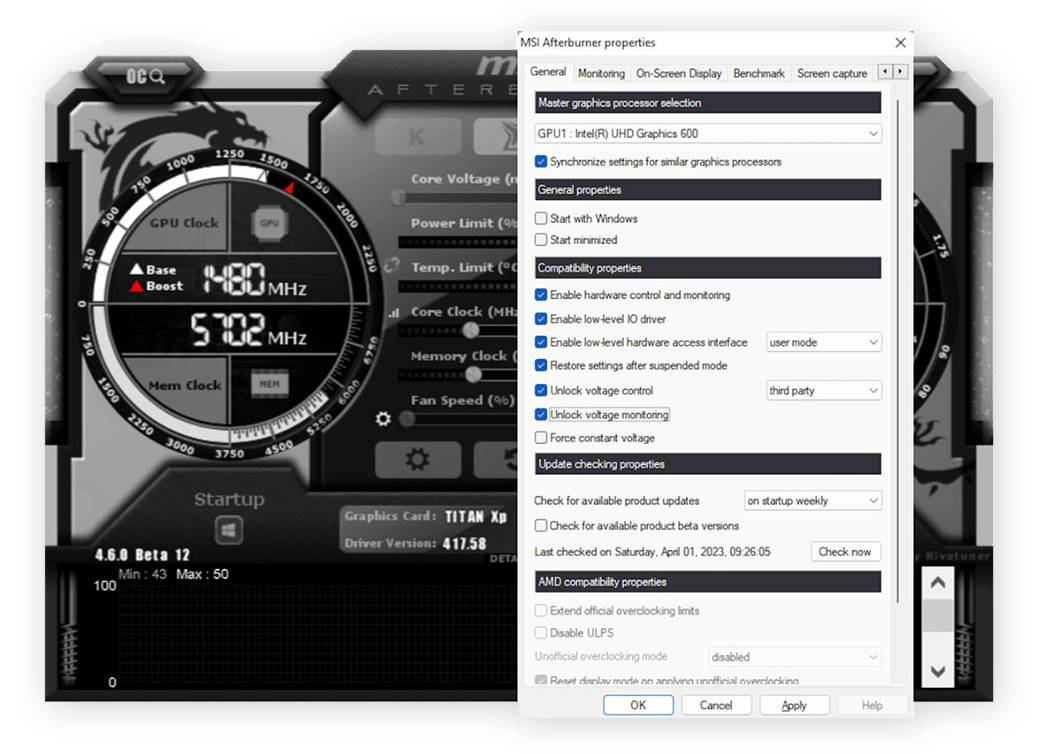The width and height of the screenshot is (1041, 754).
Task: Click the OK button
Action: 638,705
